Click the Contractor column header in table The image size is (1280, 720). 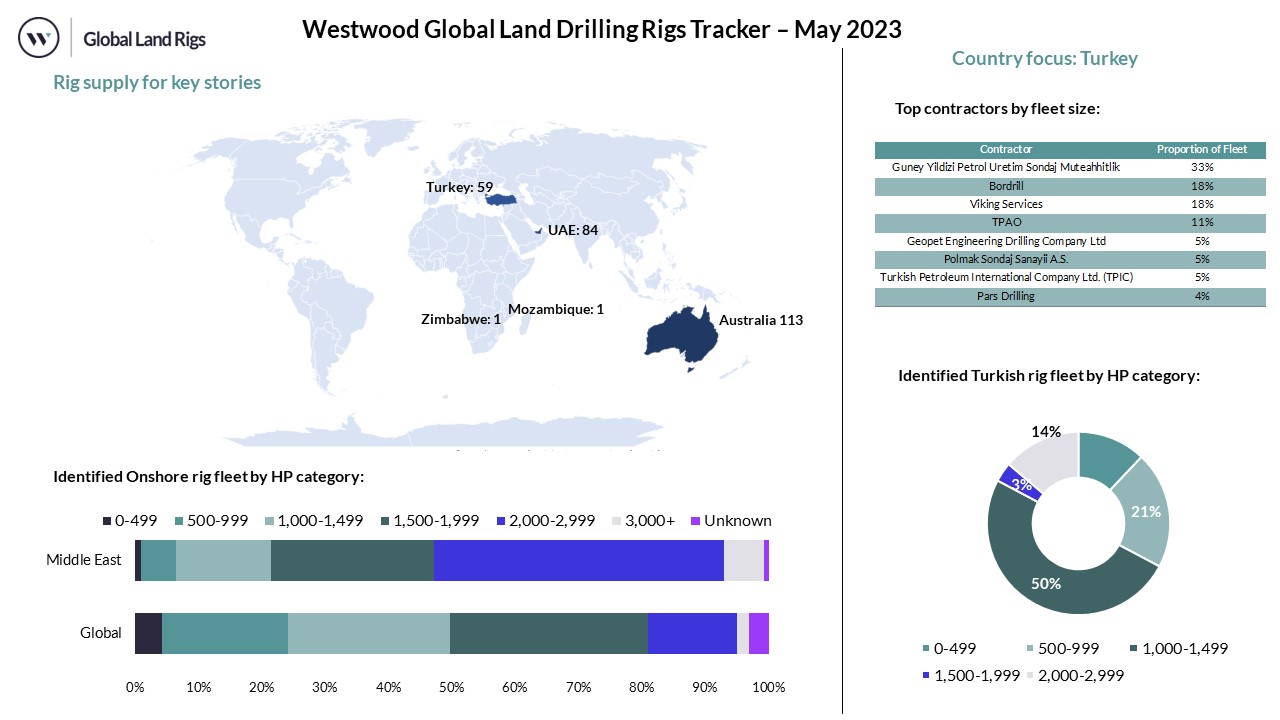click(x=1006, y=150)
